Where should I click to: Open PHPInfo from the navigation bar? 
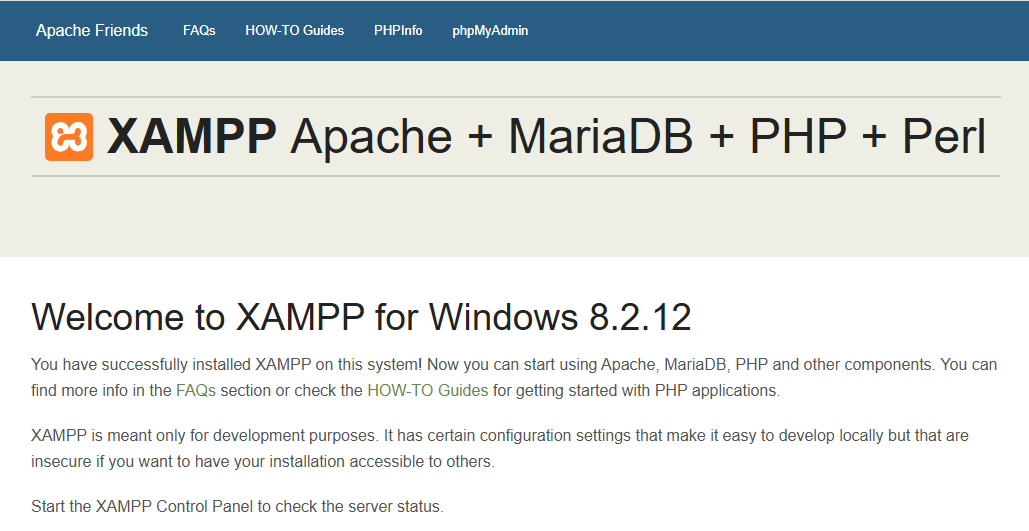coord(398,31)
